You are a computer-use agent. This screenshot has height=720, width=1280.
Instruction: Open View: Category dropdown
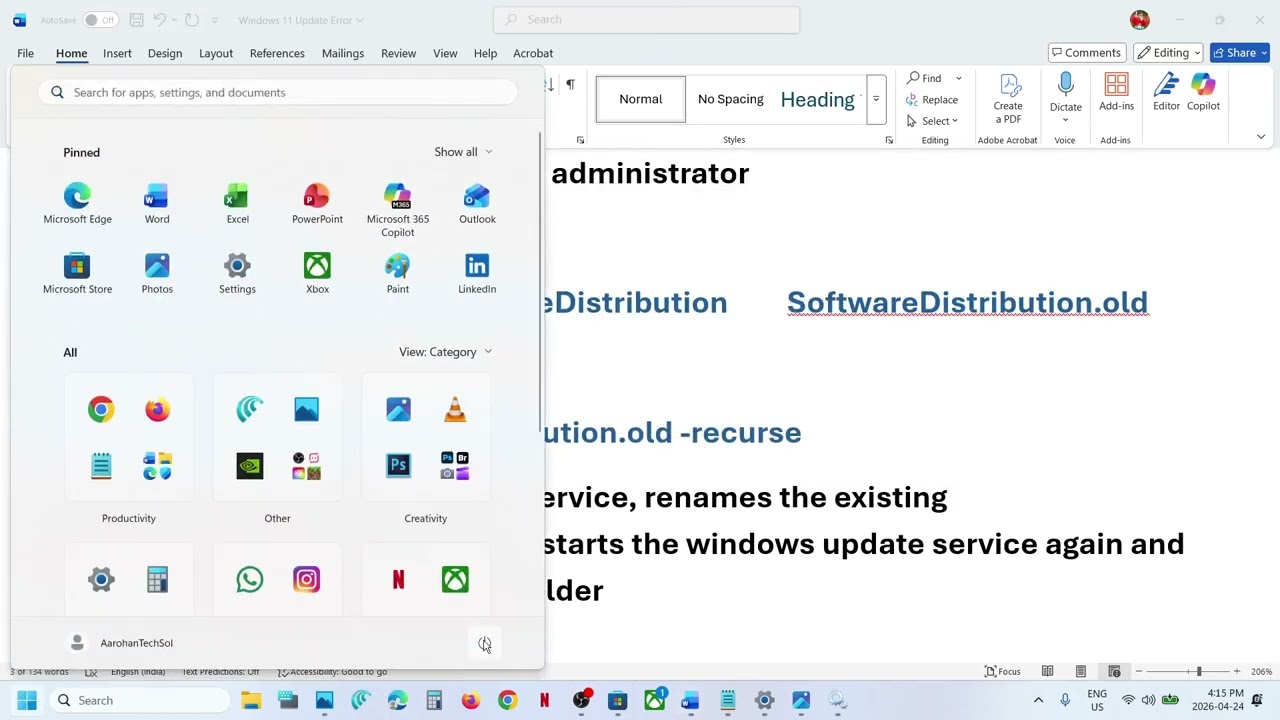click(445, 352)
